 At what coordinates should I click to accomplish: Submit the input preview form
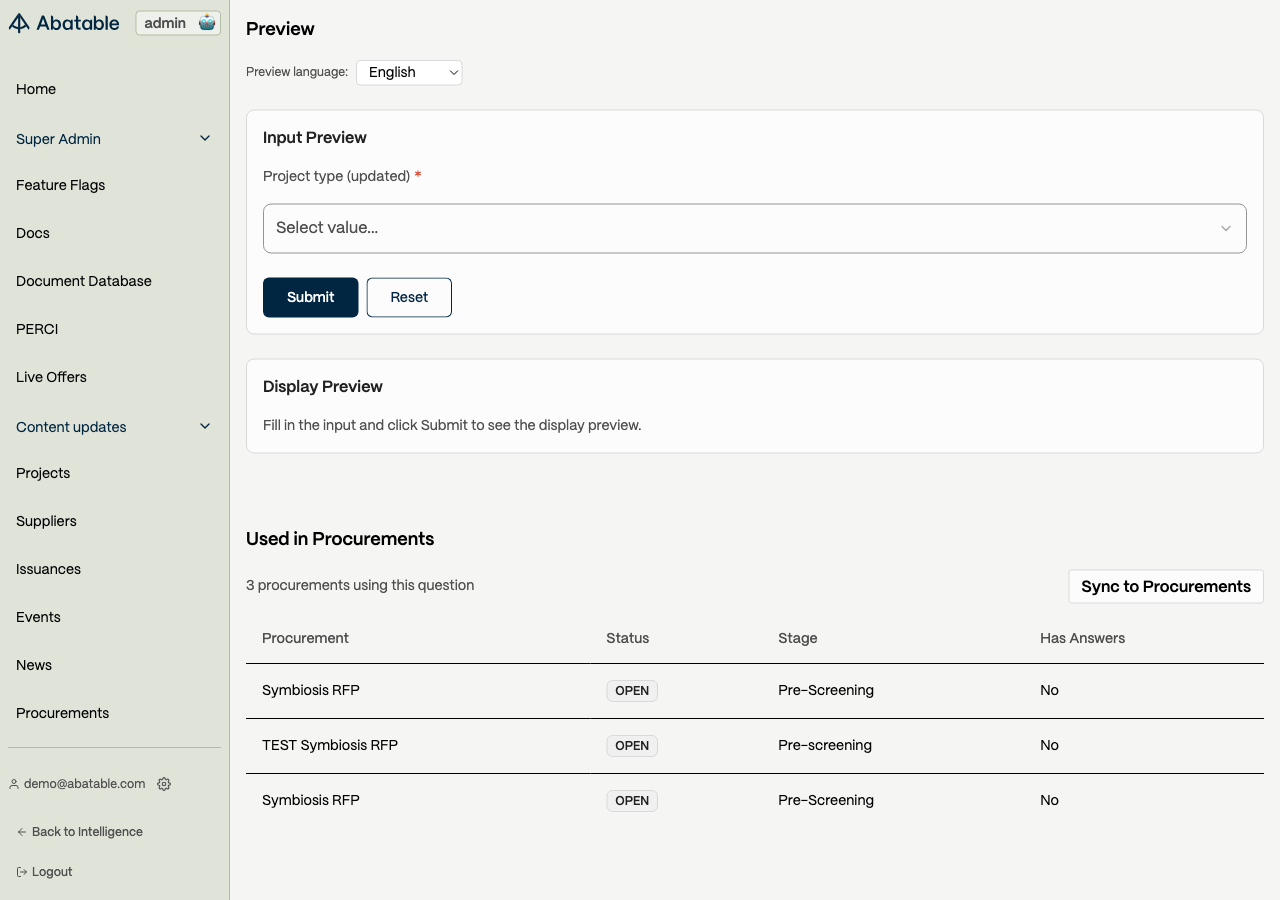[310, 297]
